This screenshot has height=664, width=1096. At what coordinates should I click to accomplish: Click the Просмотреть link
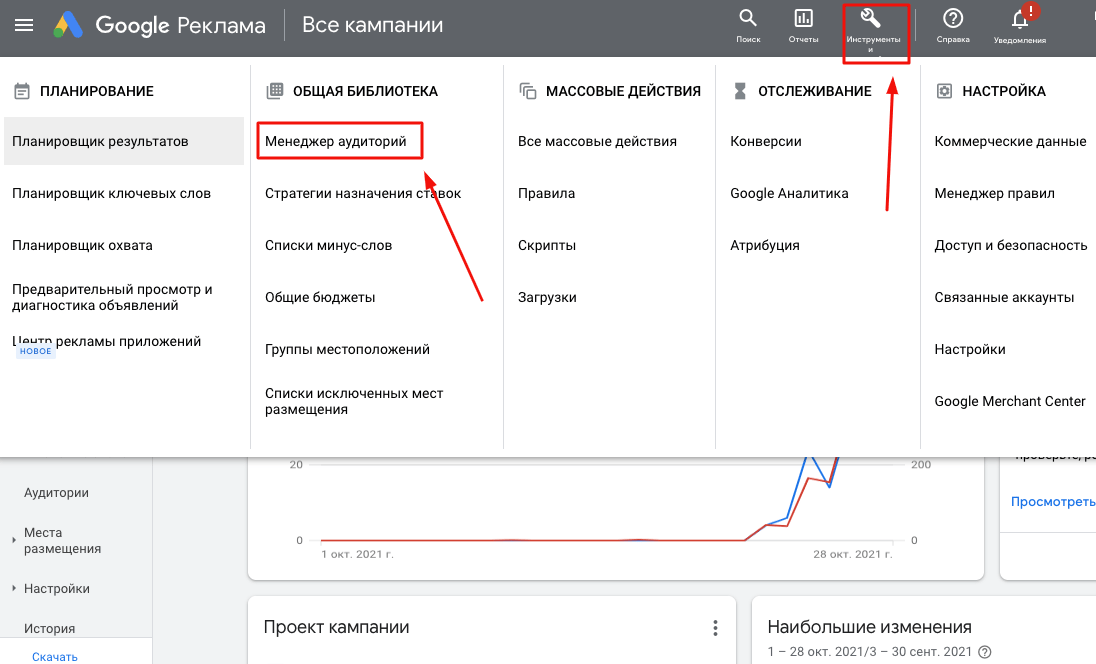1053,502
